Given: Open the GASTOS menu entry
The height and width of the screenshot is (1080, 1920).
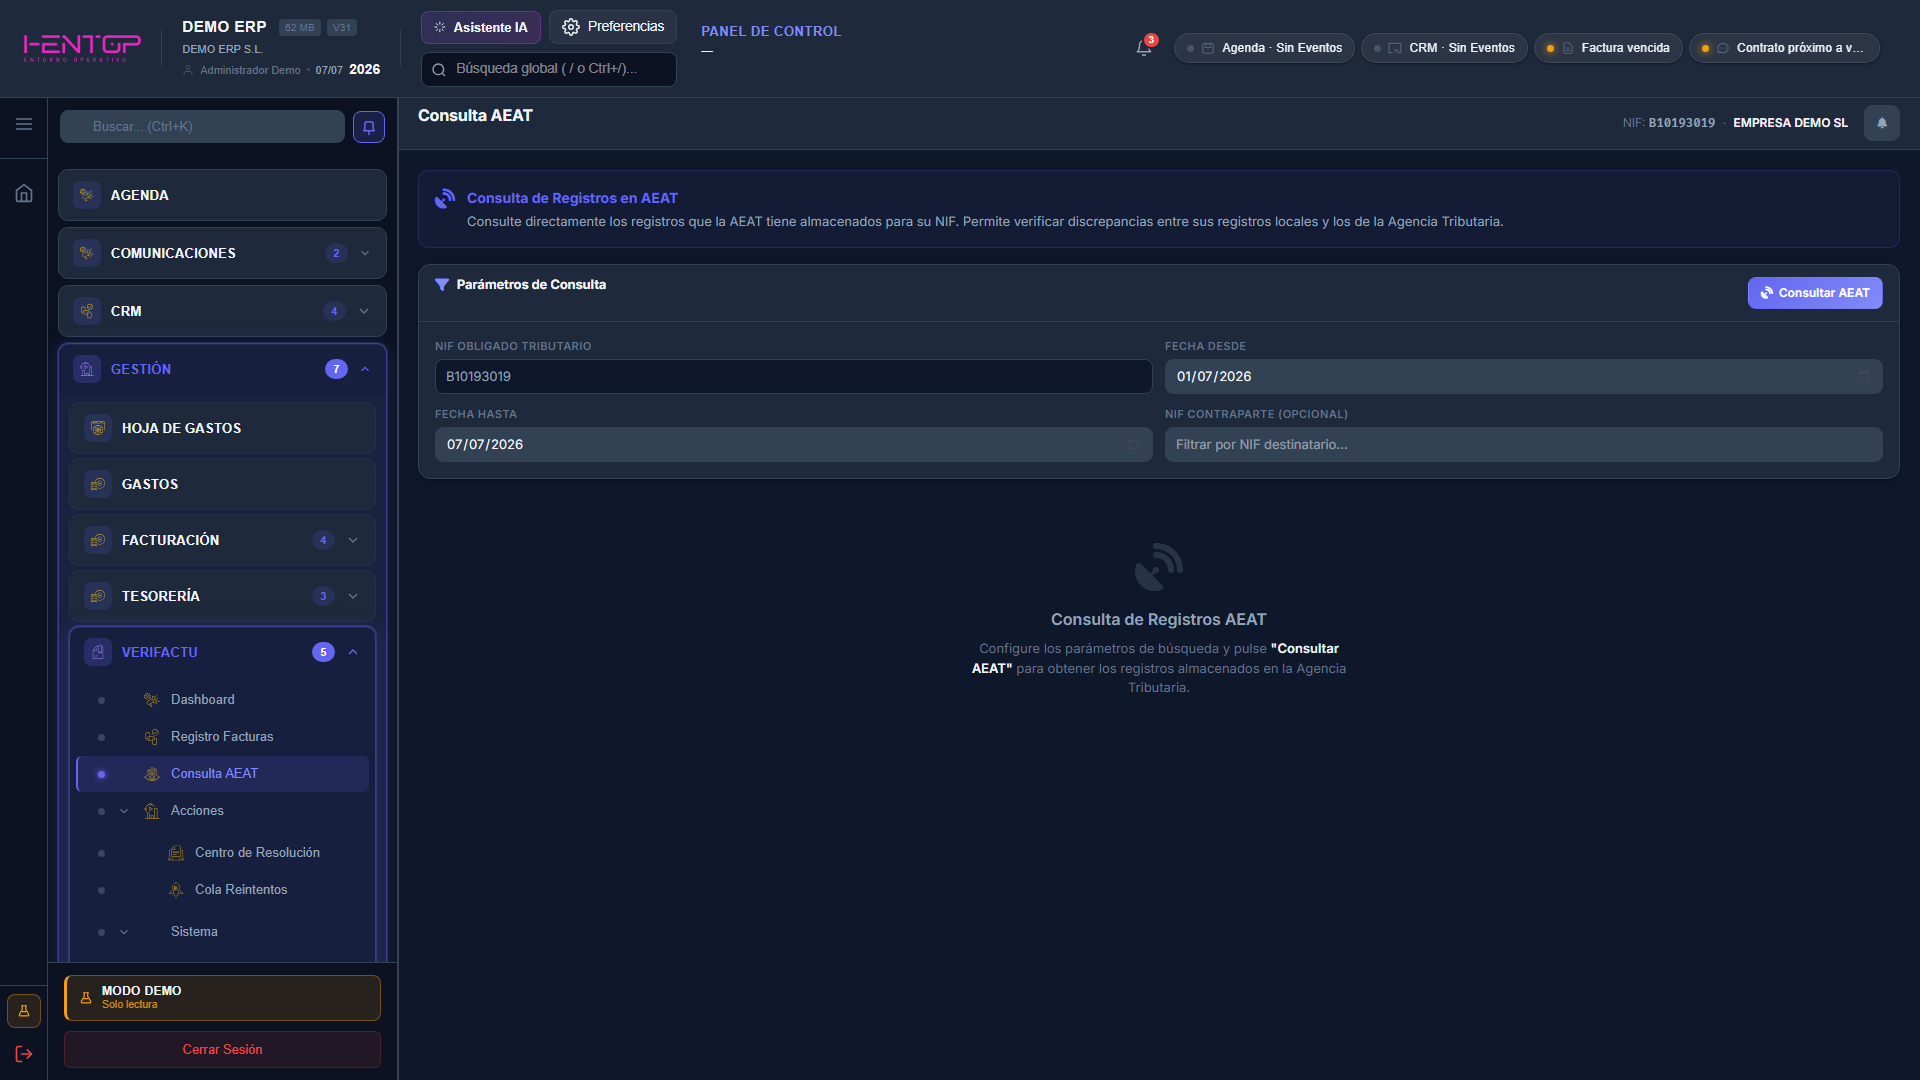Looking at the screenshot, I should tap(222, 484).
